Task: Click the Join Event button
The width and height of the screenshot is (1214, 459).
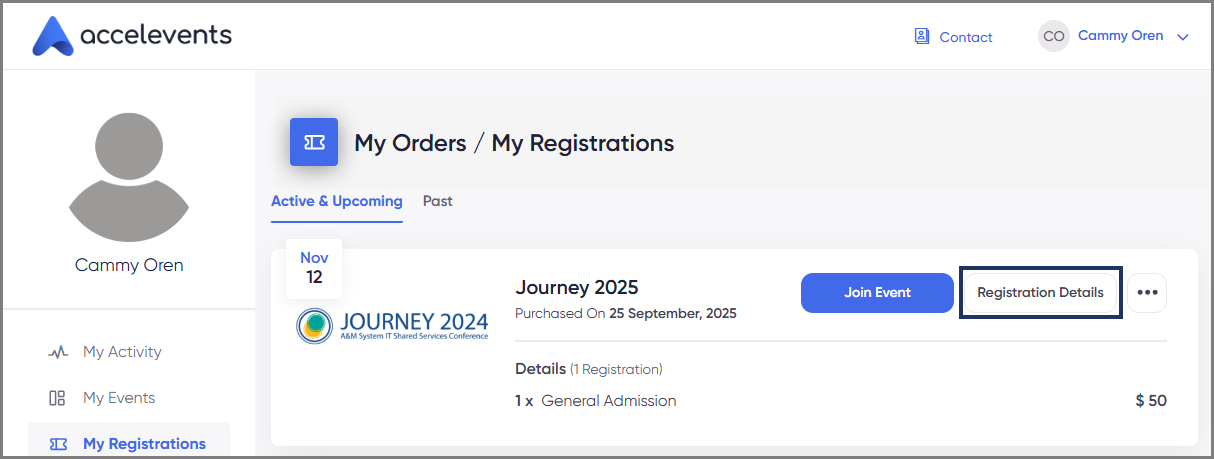Action: click(x=877, y=293)
